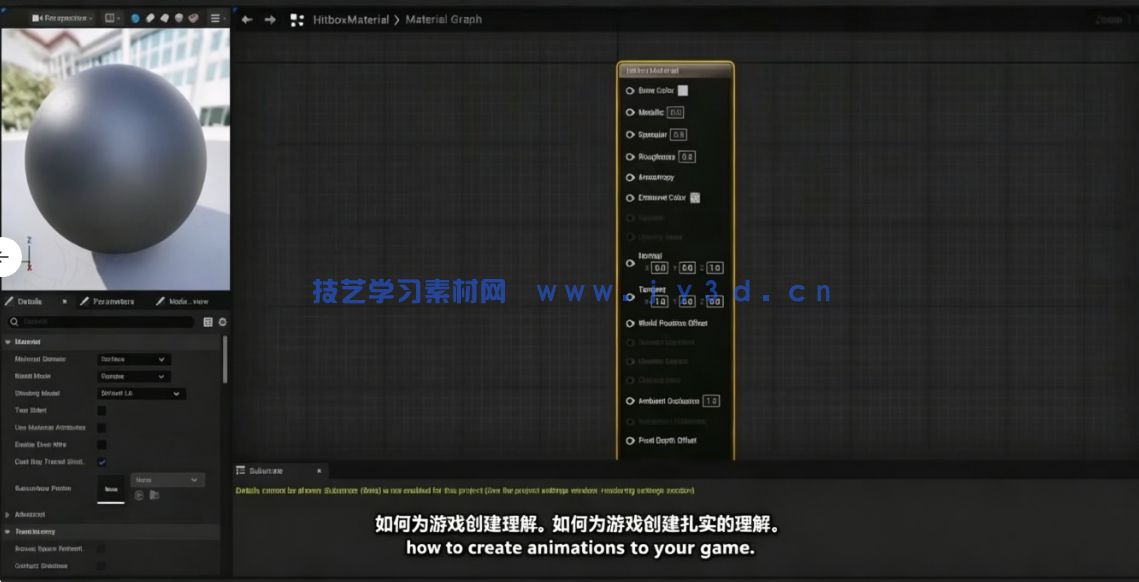Open the Blend Mode dropdown
Viewport: 1139px width, 582px height.
click(135, 376)
